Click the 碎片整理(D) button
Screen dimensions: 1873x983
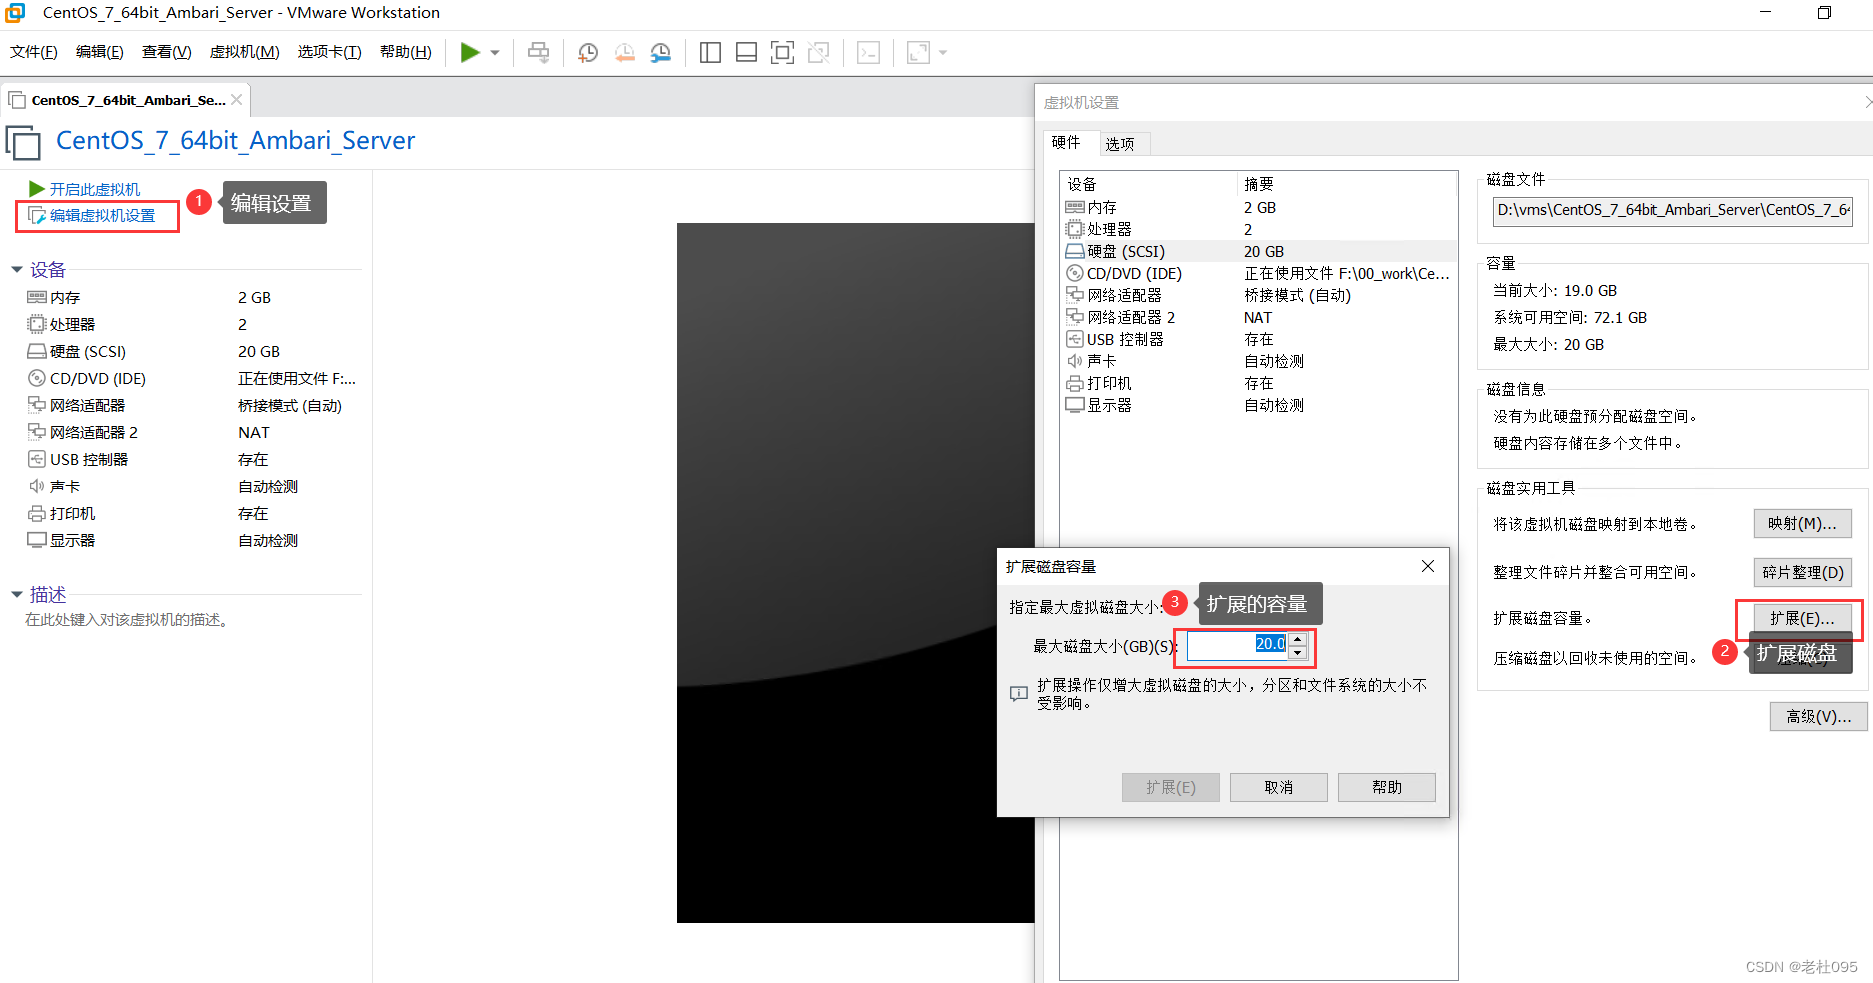[1802, 573]
